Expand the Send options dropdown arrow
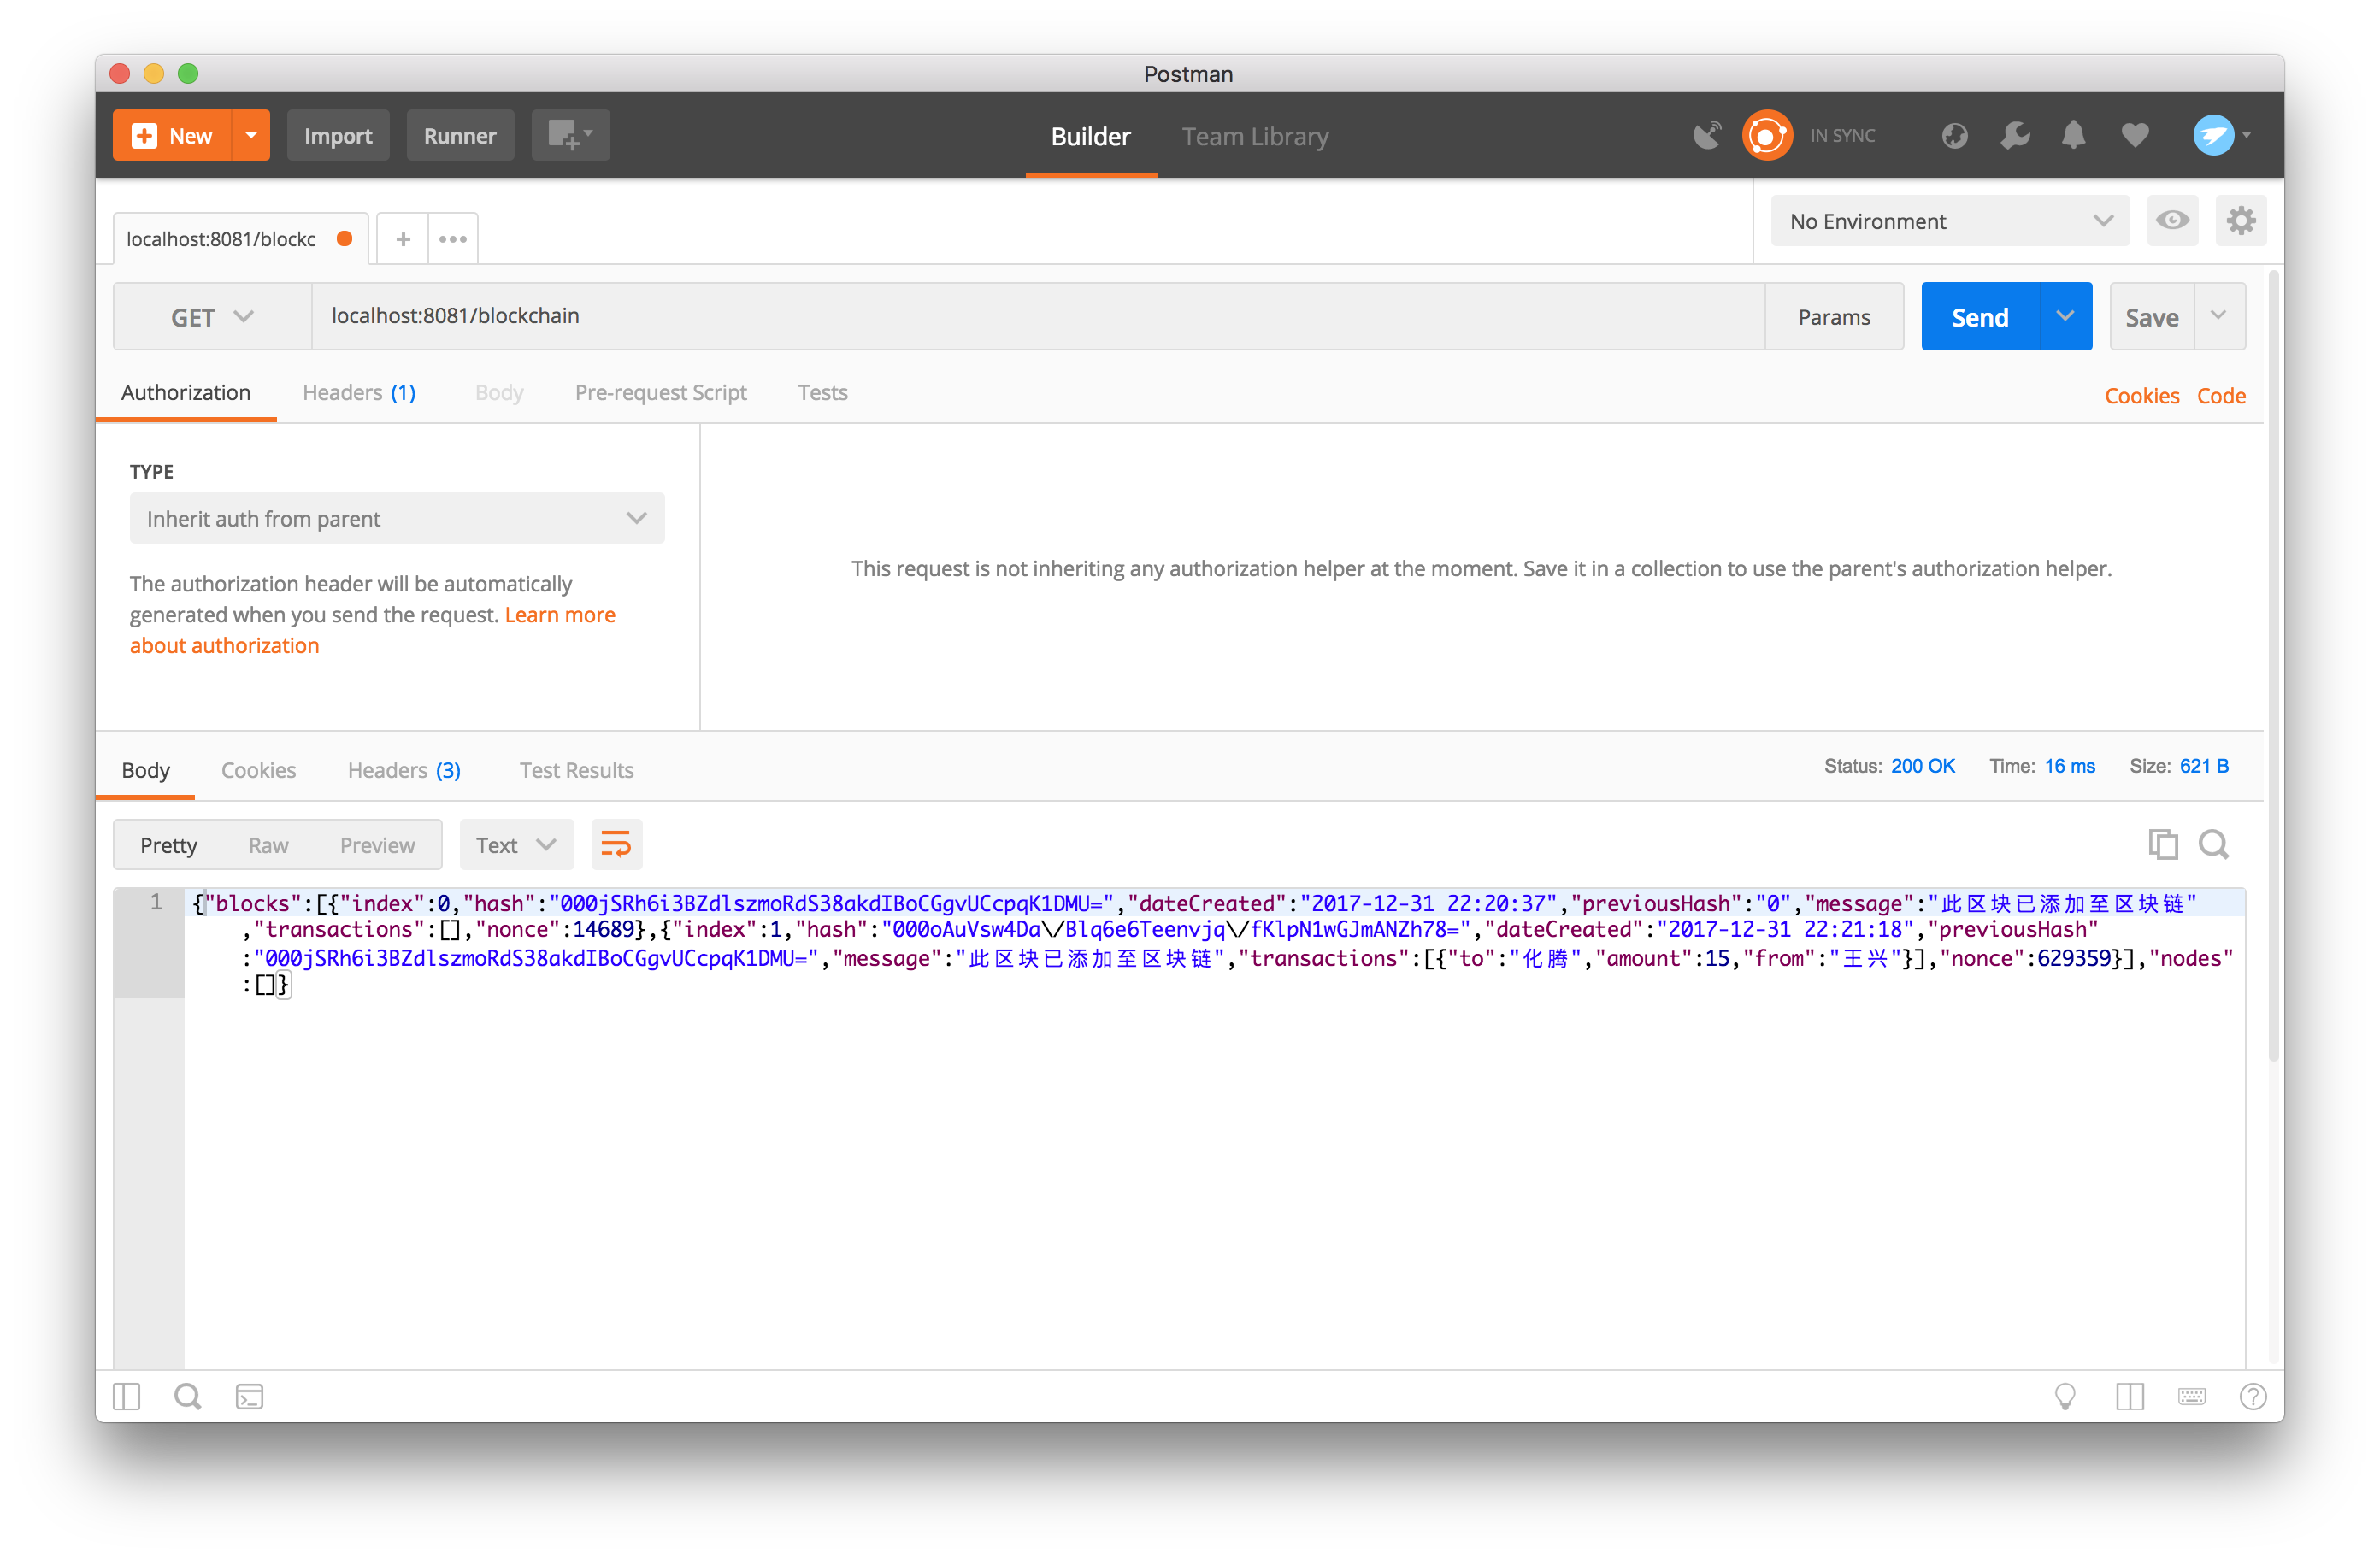This screenshot has height=1559, width=2380. pyautogui.click(x=2065, y=316)
